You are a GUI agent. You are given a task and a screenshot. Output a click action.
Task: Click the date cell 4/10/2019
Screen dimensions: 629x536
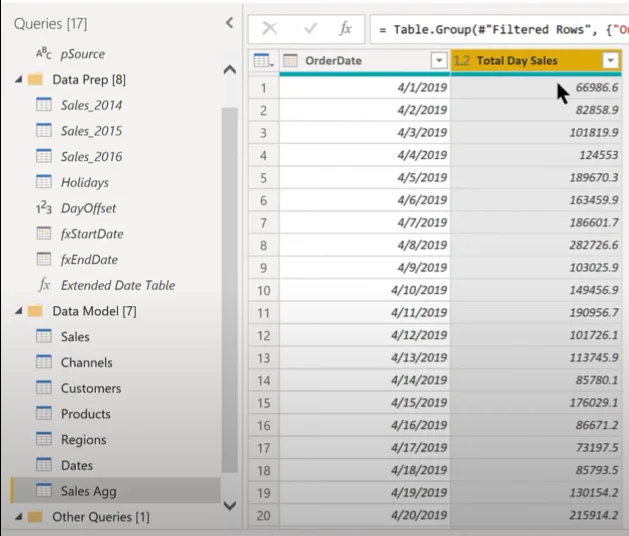point(365,290)
